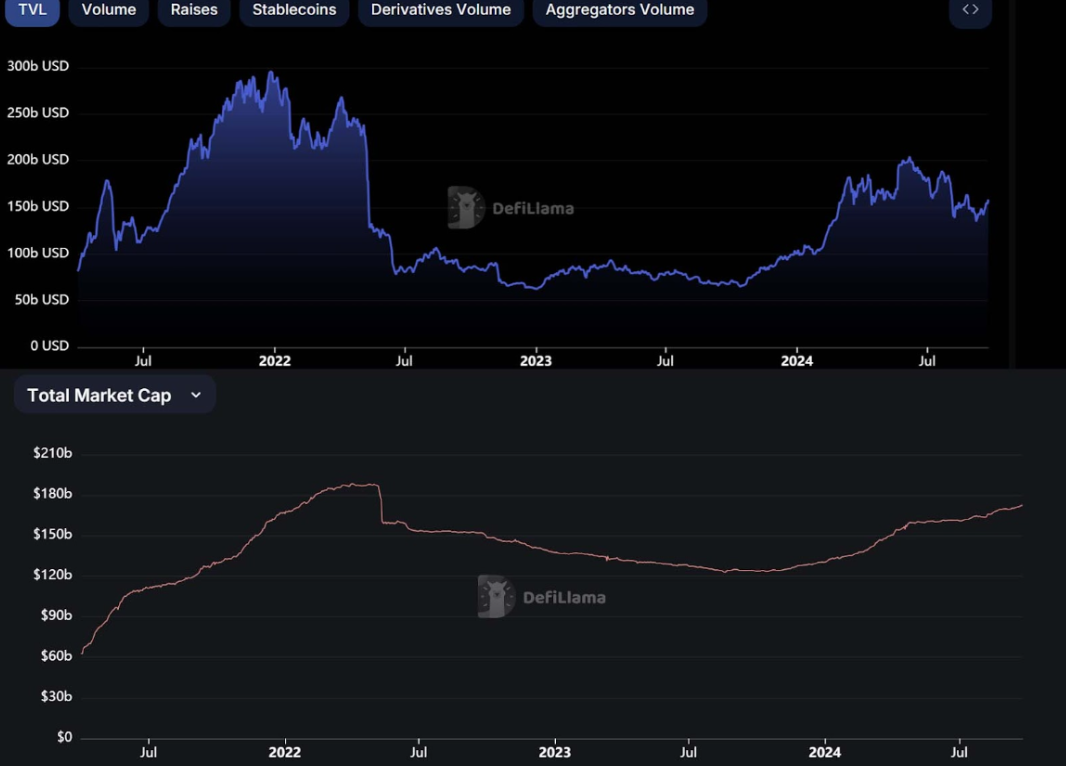
Task: Click the $0 label on market cap axis
Action: coord(64,737)
